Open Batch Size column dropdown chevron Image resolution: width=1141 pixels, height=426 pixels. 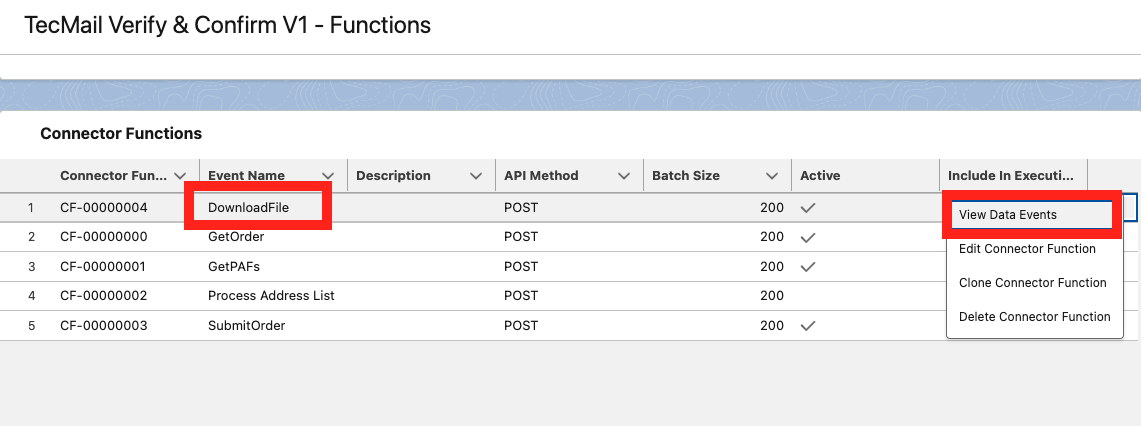tap(773, 175)
